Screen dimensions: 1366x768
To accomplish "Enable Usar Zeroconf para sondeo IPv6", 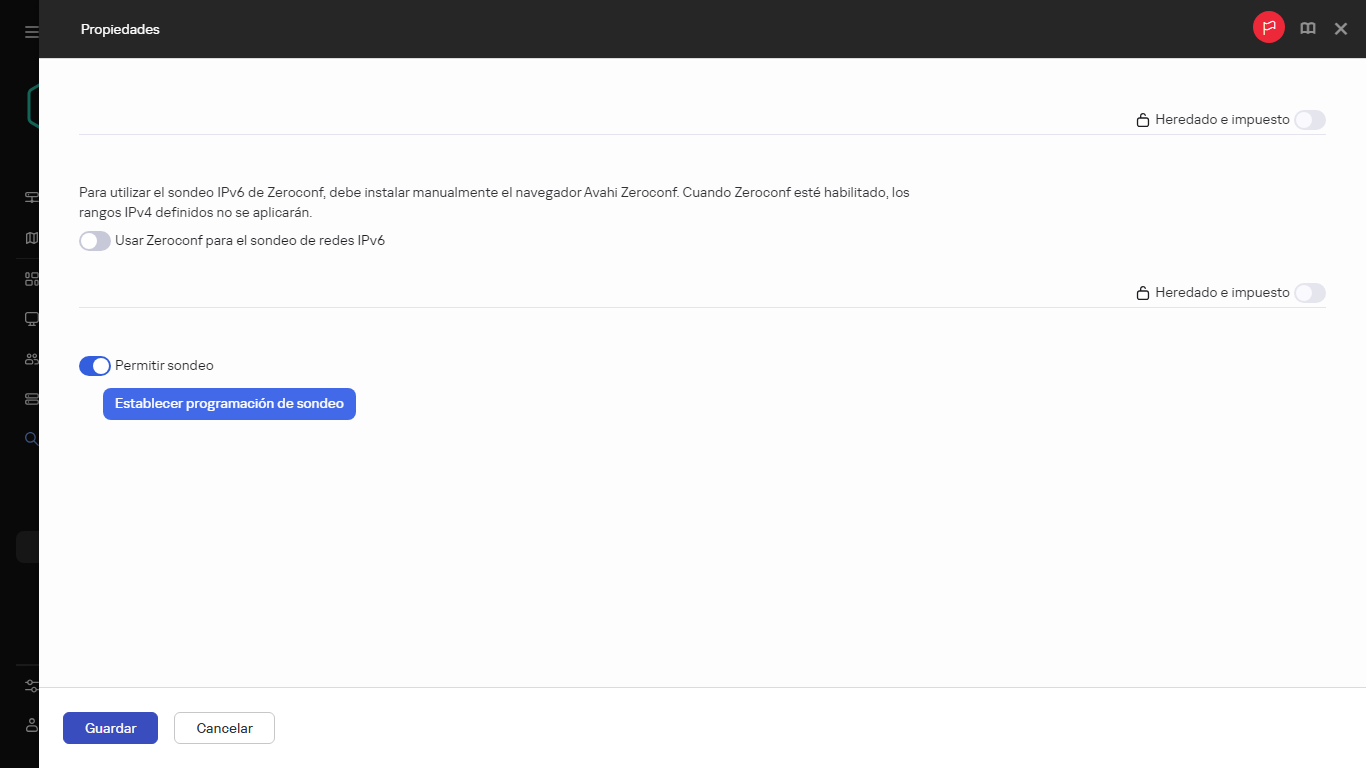I will tap(95, 241).
